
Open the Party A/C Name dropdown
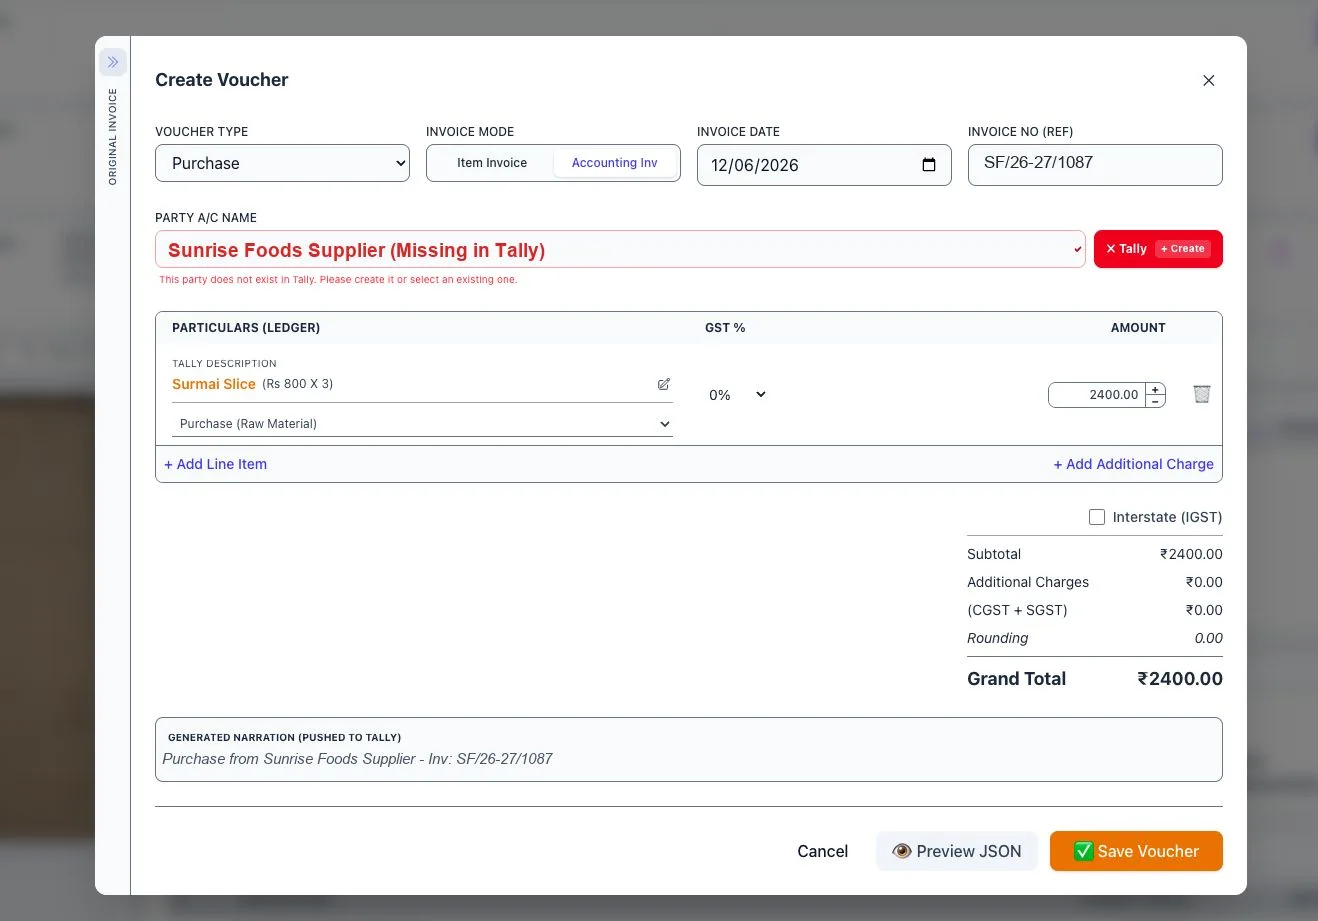pos(620,249)
